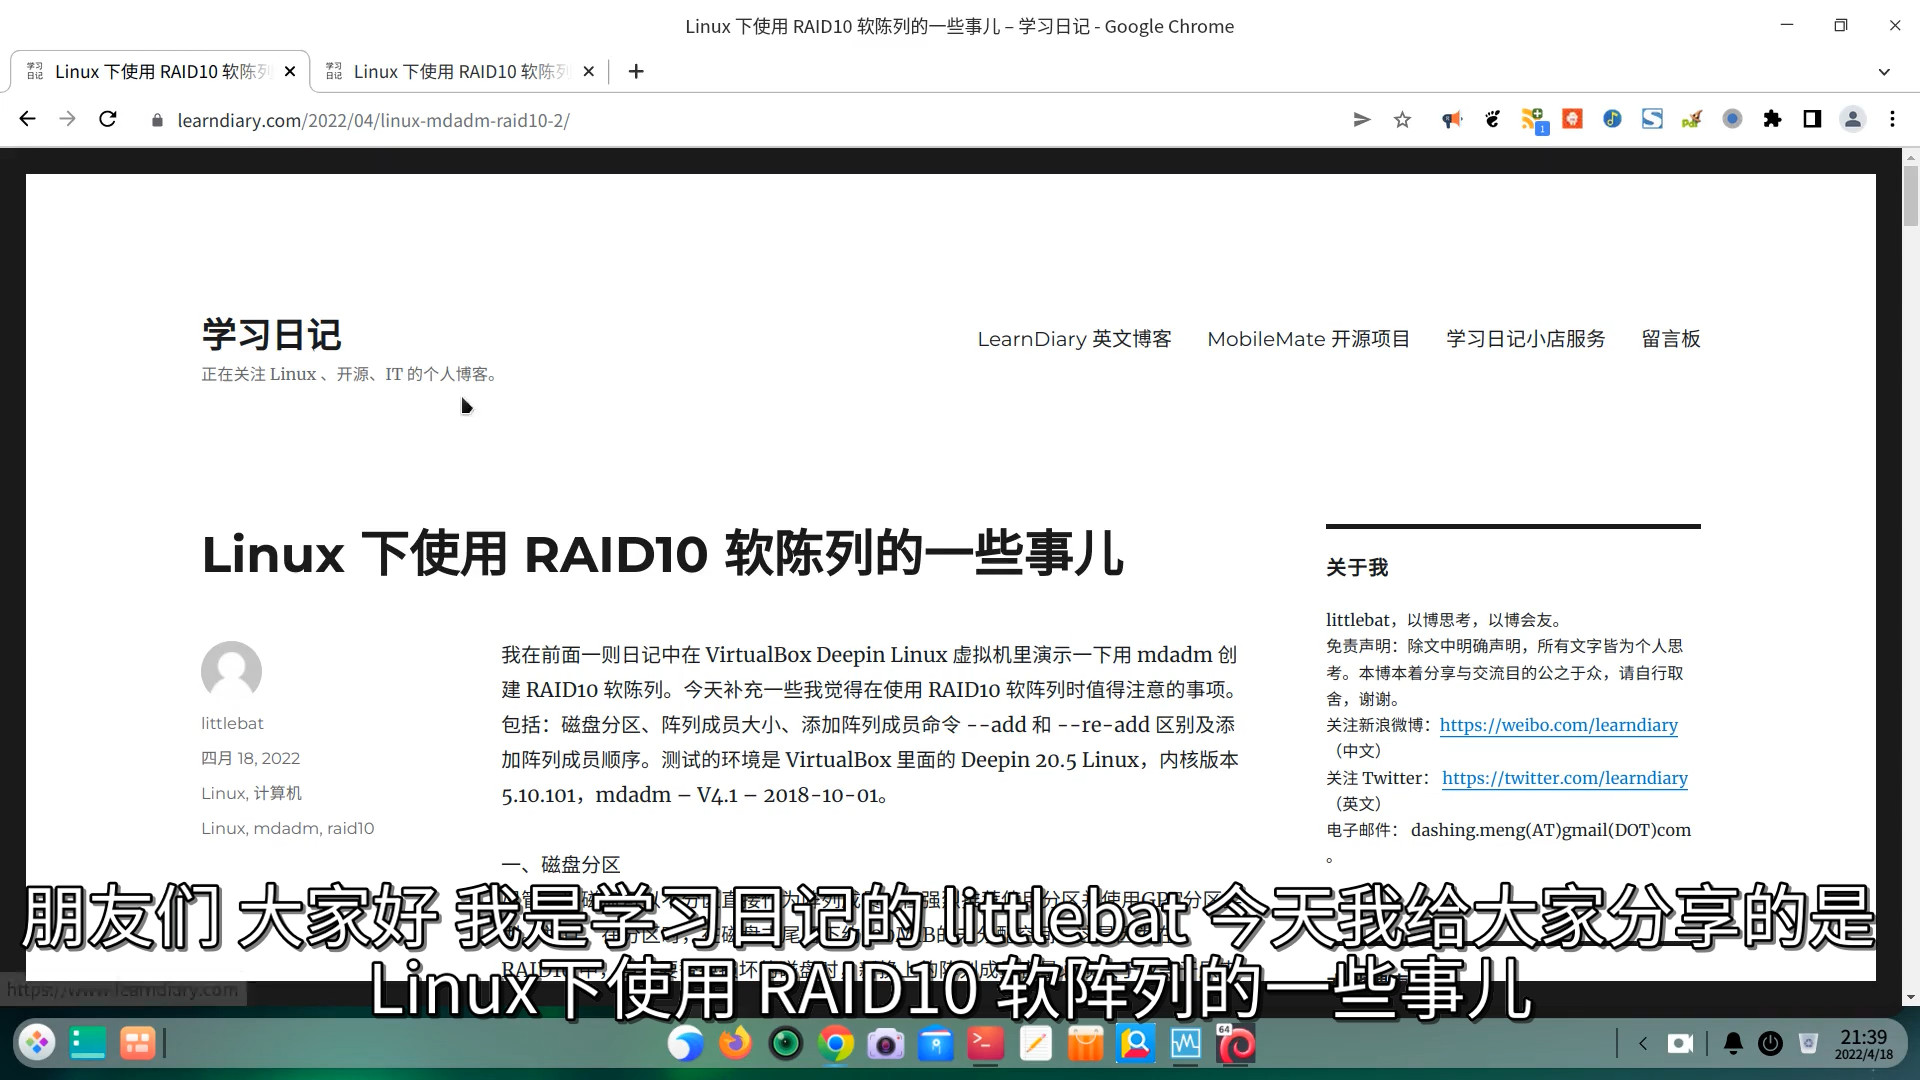Toggle the browser side panel
Viewport: 1920px width, 1080px height.
(1812, 120)
